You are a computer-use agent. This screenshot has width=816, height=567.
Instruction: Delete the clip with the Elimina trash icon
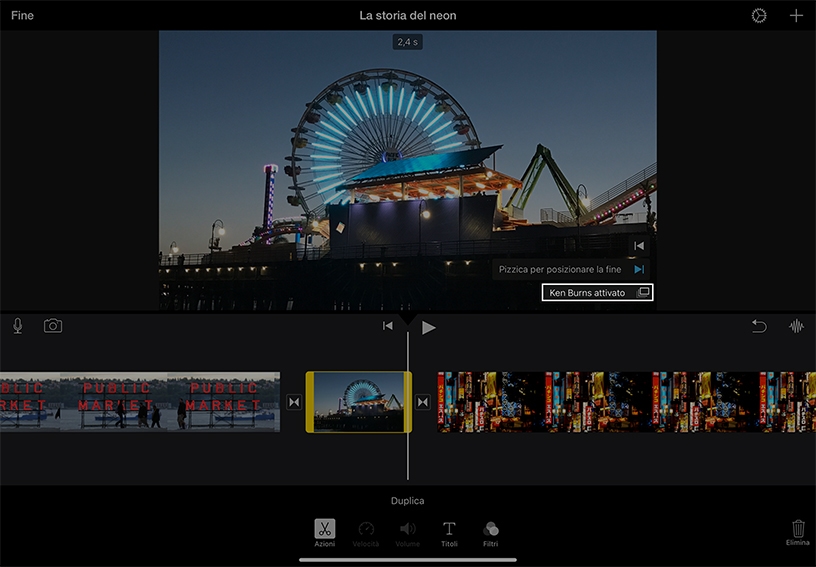point(798,533)
